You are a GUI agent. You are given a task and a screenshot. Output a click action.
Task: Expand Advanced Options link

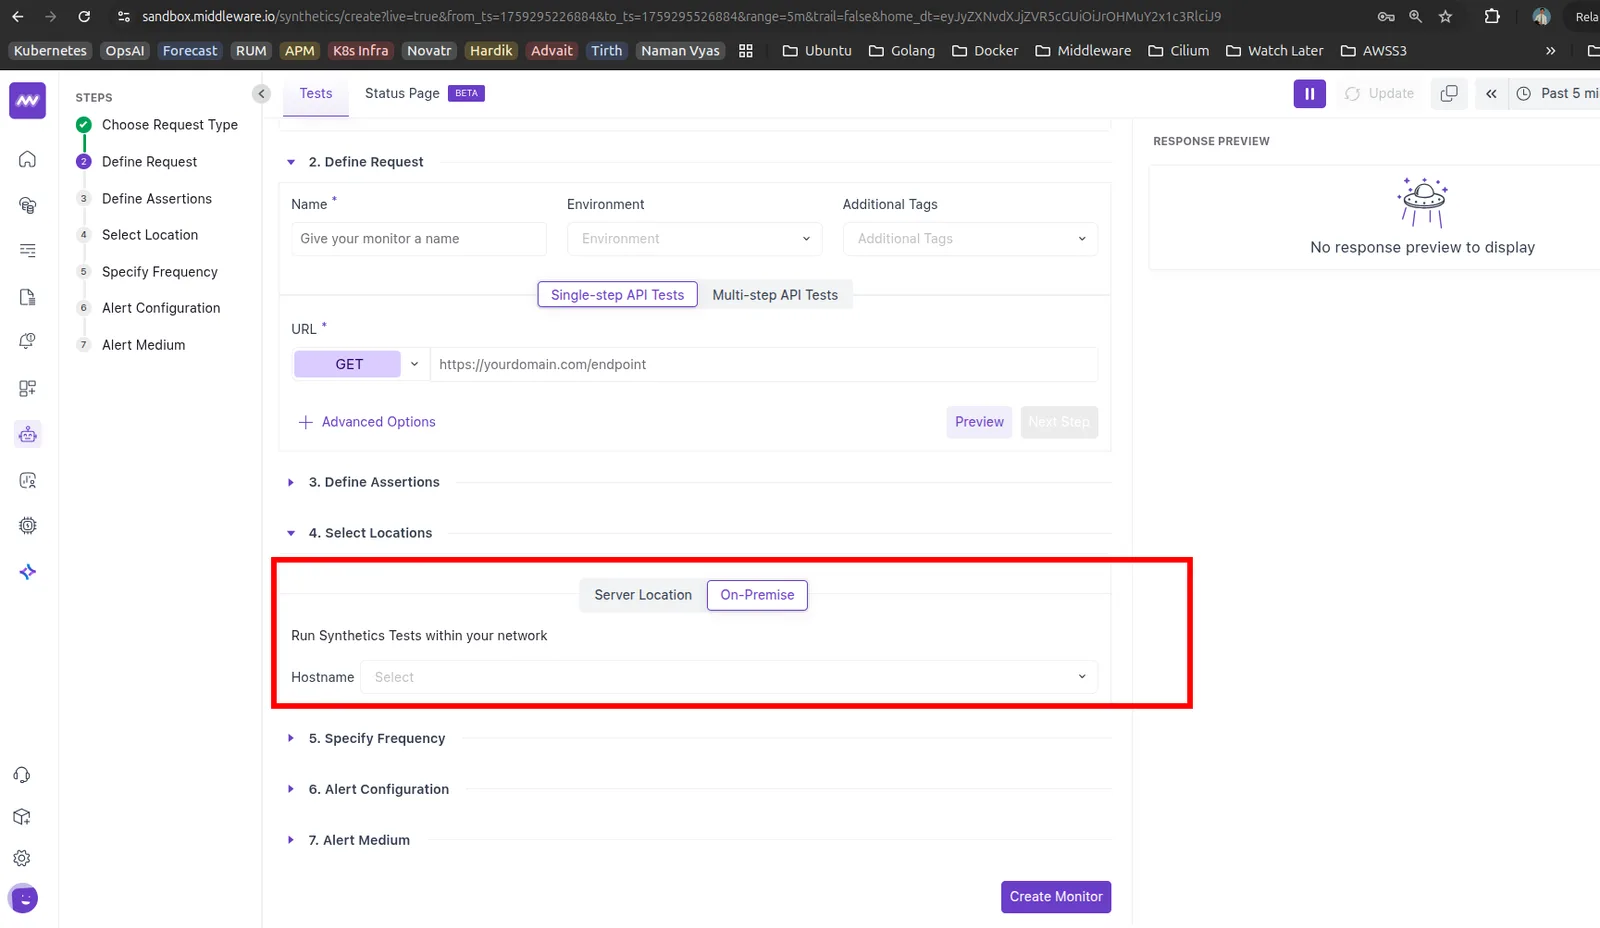tap(367, 422)
